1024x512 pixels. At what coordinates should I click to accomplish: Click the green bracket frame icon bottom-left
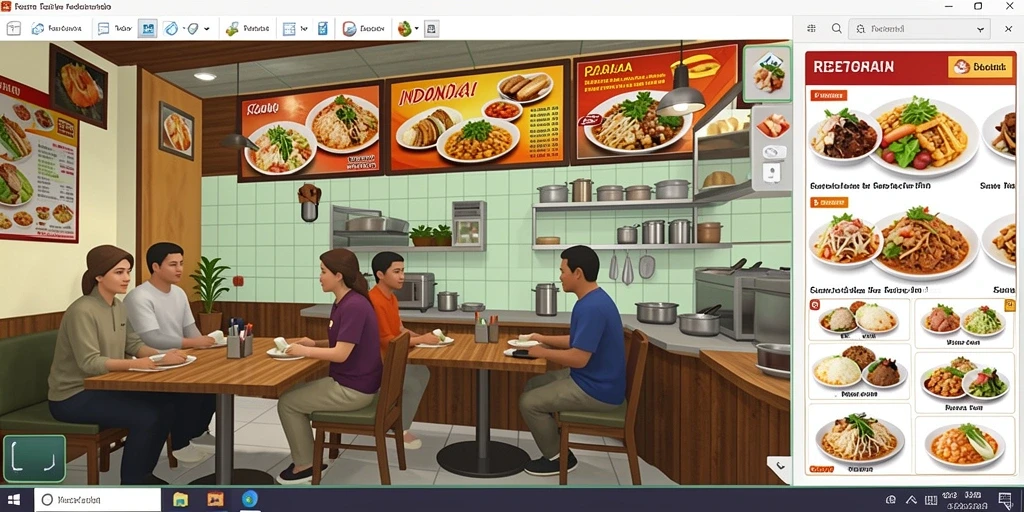coord(35,459)
